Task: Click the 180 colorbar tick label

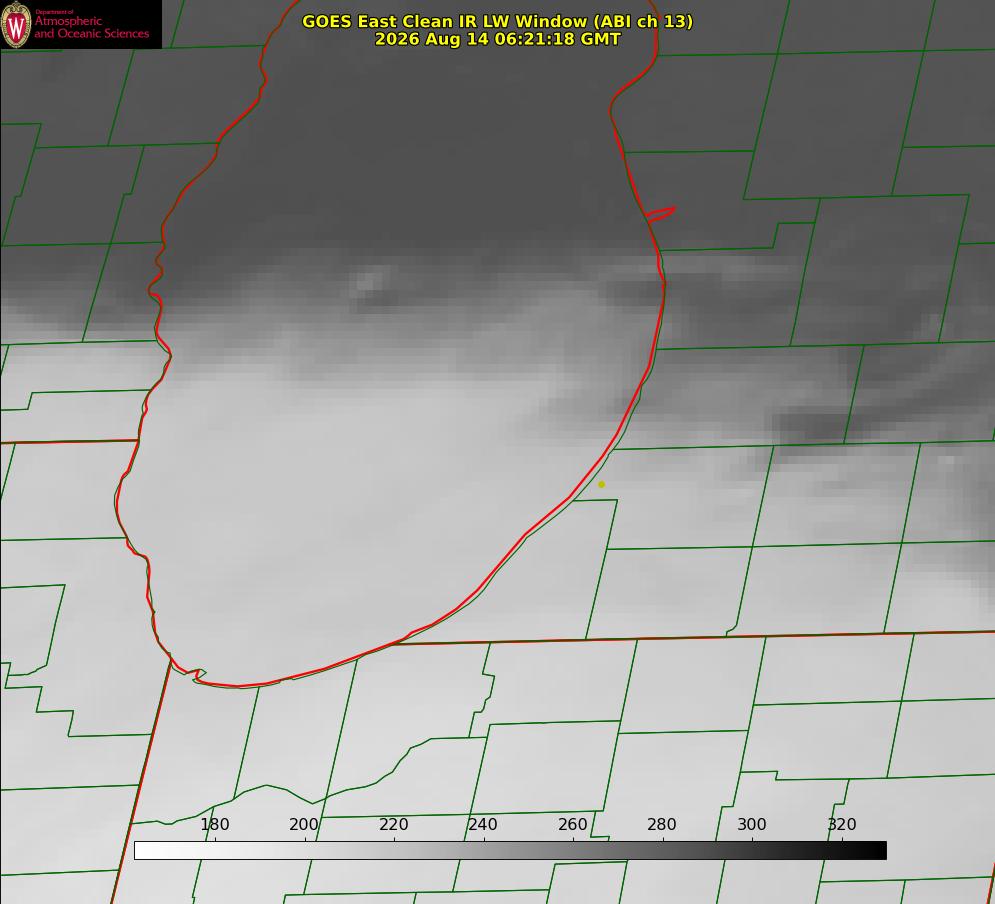Action: pos(214,824)
